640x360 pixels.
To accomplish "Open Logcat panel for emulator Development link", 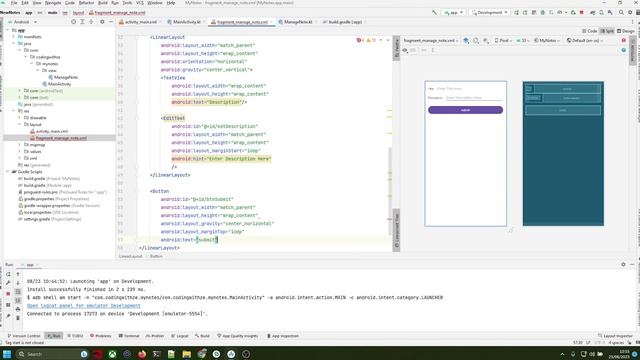I will [84, 306].
